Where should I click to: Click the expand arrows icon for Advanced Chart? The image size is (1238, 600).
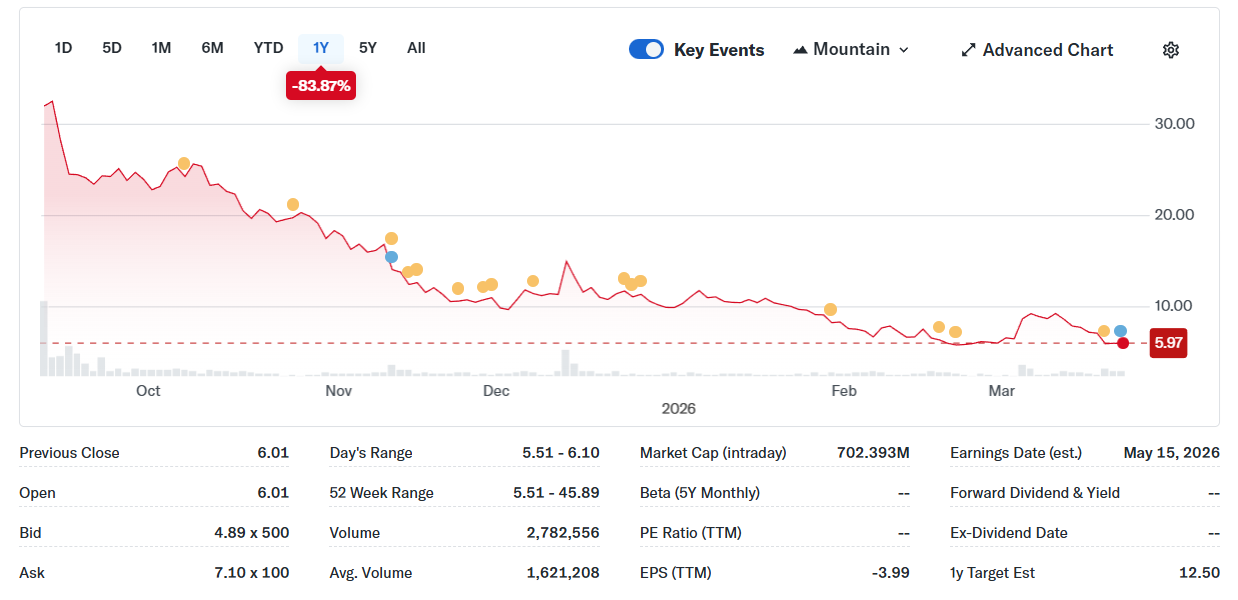pyautogui.click(x=968, y=50)
